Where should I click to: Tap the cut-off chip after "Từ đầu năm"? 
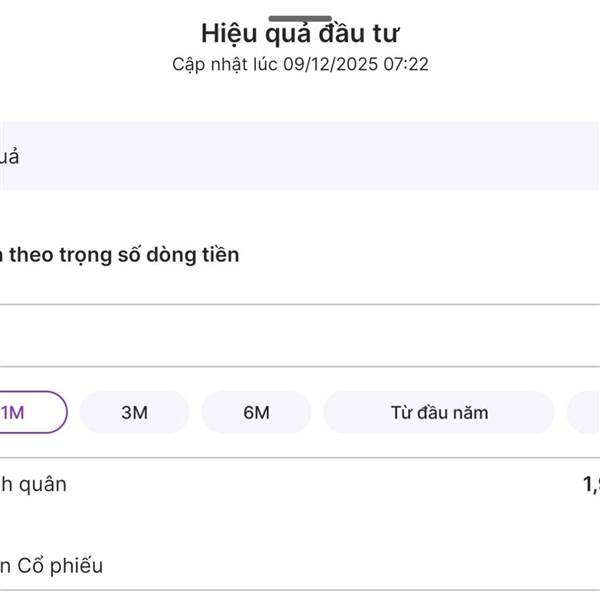585,412
